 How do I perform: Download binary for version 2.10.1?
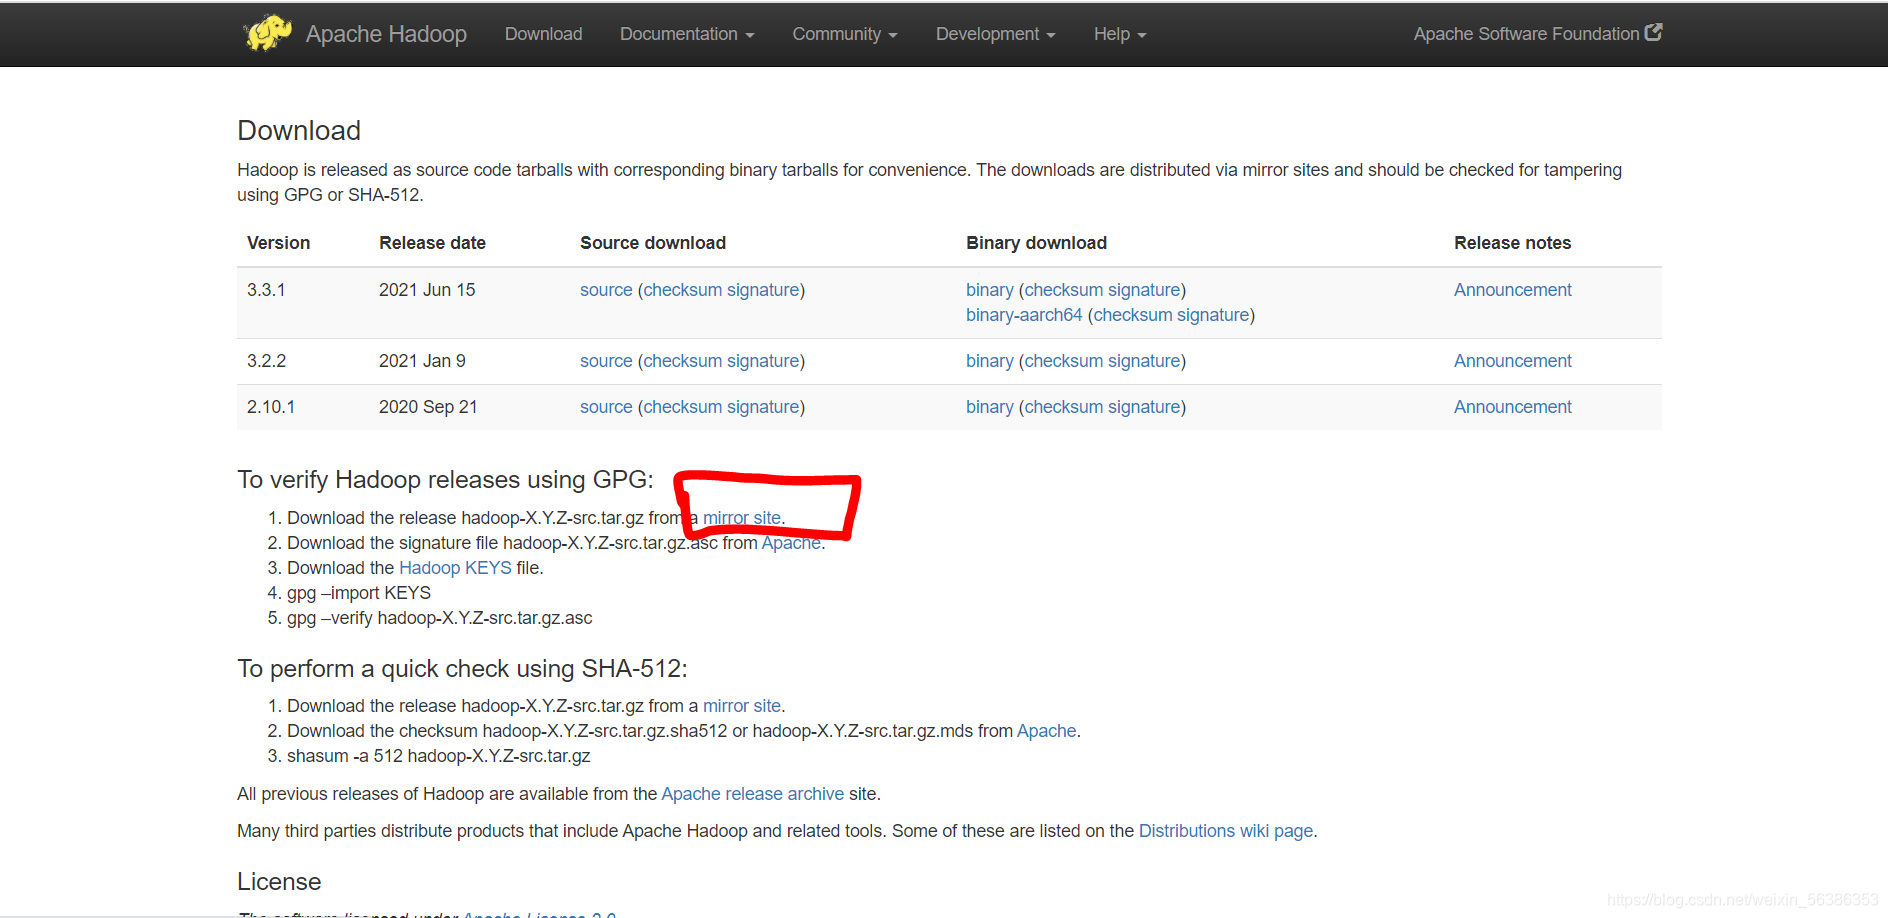pos(990,407)
